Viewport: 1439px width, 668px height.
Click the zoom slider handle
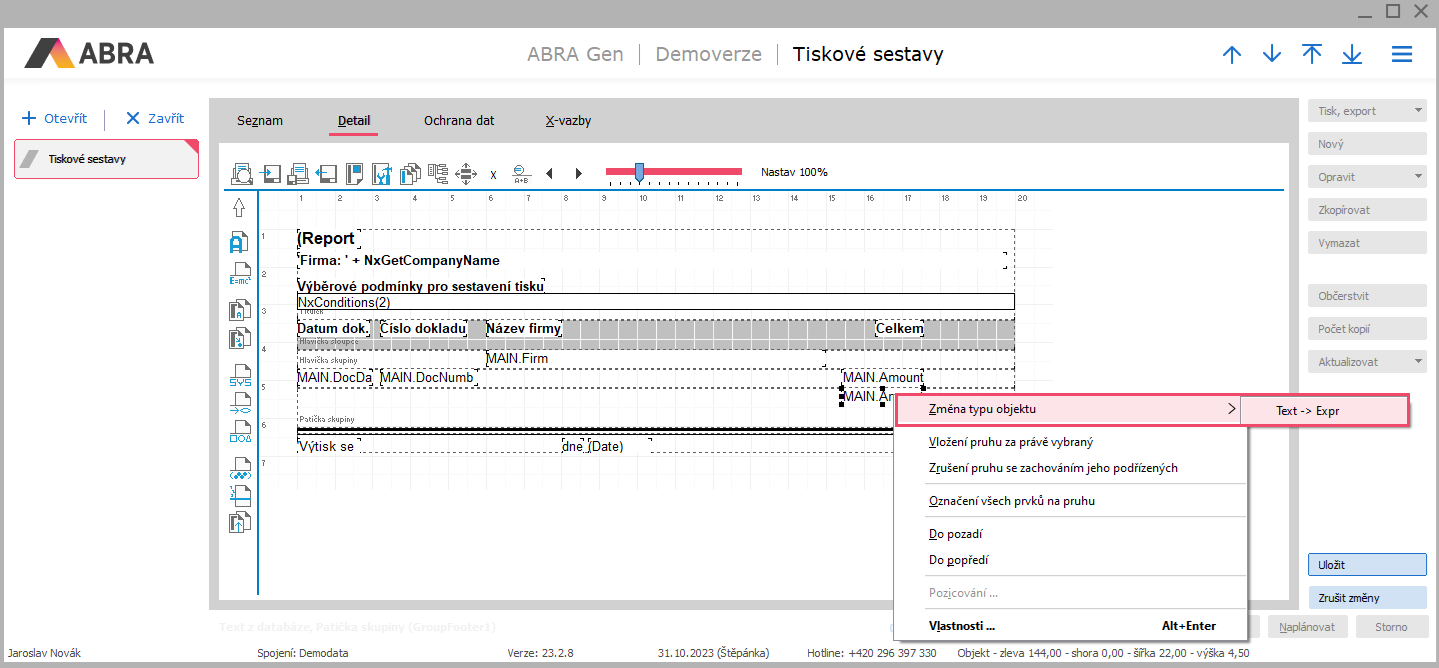click(639, 172)
